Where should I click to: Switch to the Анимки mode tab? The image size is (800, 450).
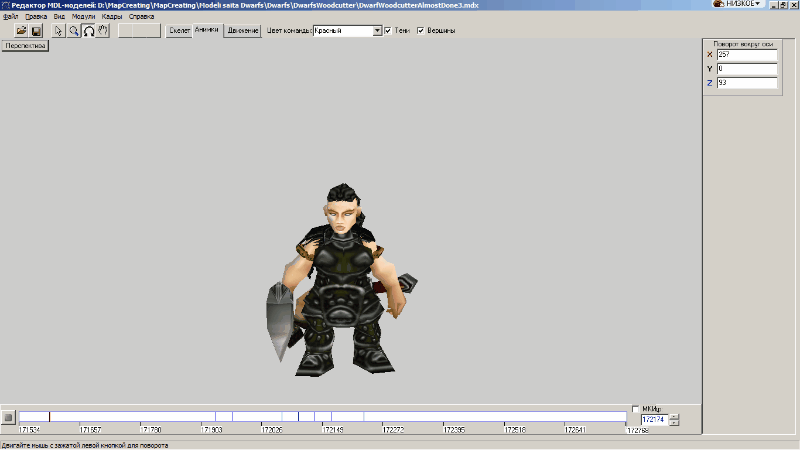coord(207,30)
